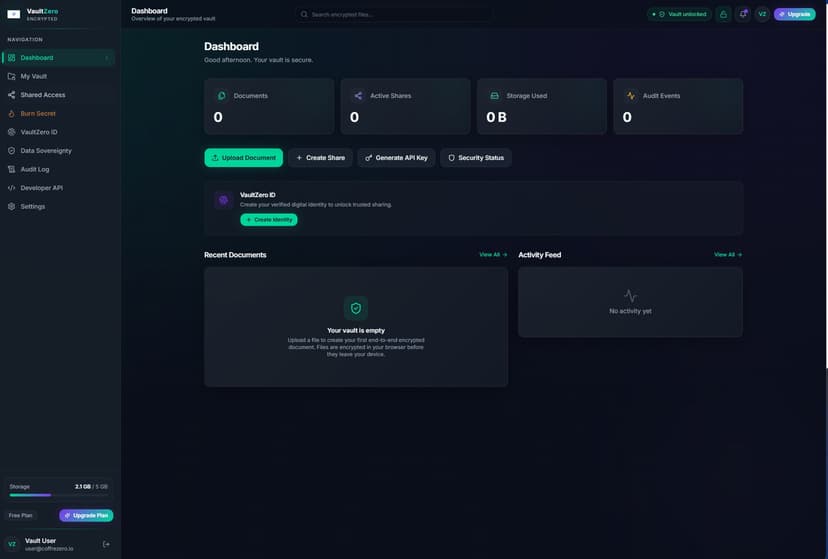The image size is (828, 559).
Task: Click the VaultZero logo icon
Action: pyautogui.click(x=14, y=14)
